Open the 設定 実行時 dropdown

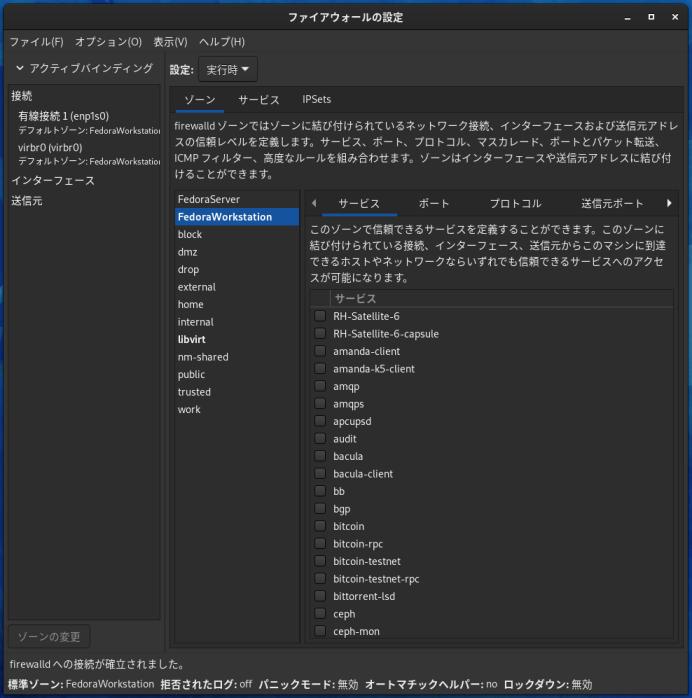pyautogui.click(x=227, y=69)
